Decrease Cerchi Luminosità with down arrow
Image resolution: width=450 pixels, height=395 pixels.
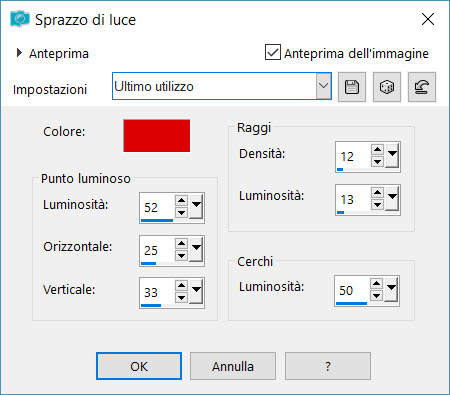[376, 295]
